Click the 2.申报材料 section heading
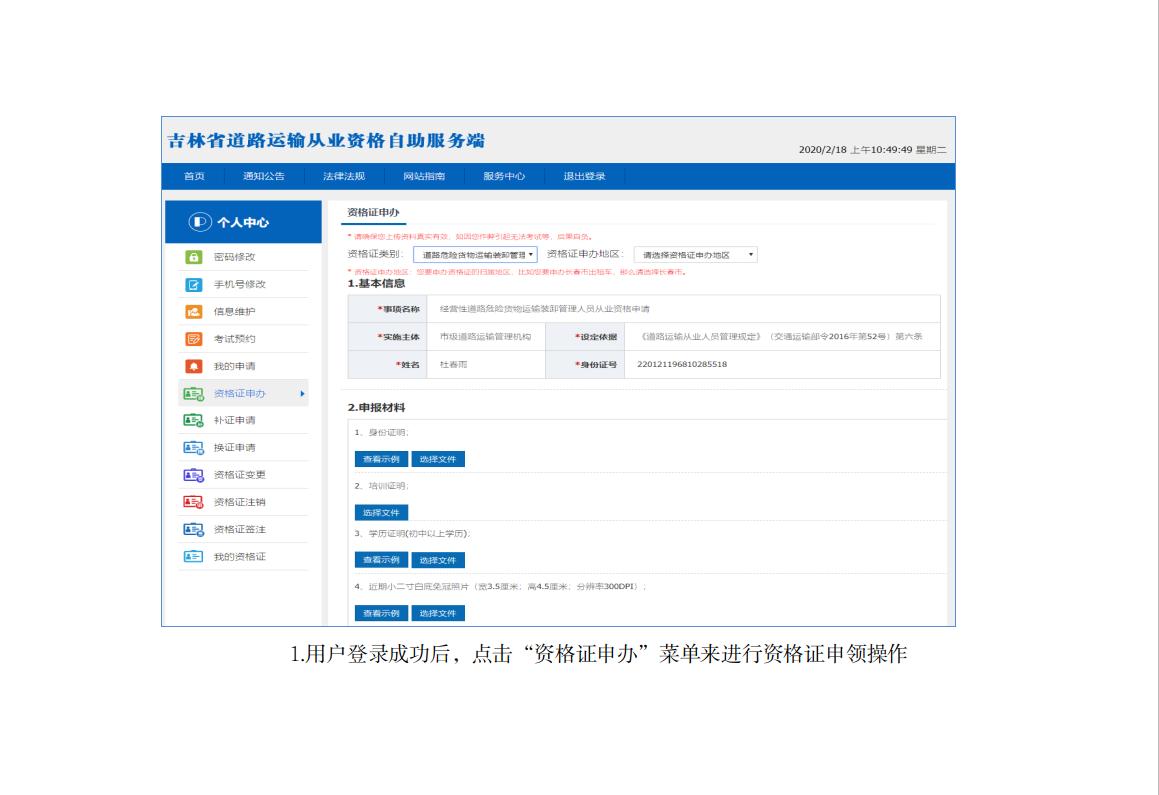 [x=376, y=408]
